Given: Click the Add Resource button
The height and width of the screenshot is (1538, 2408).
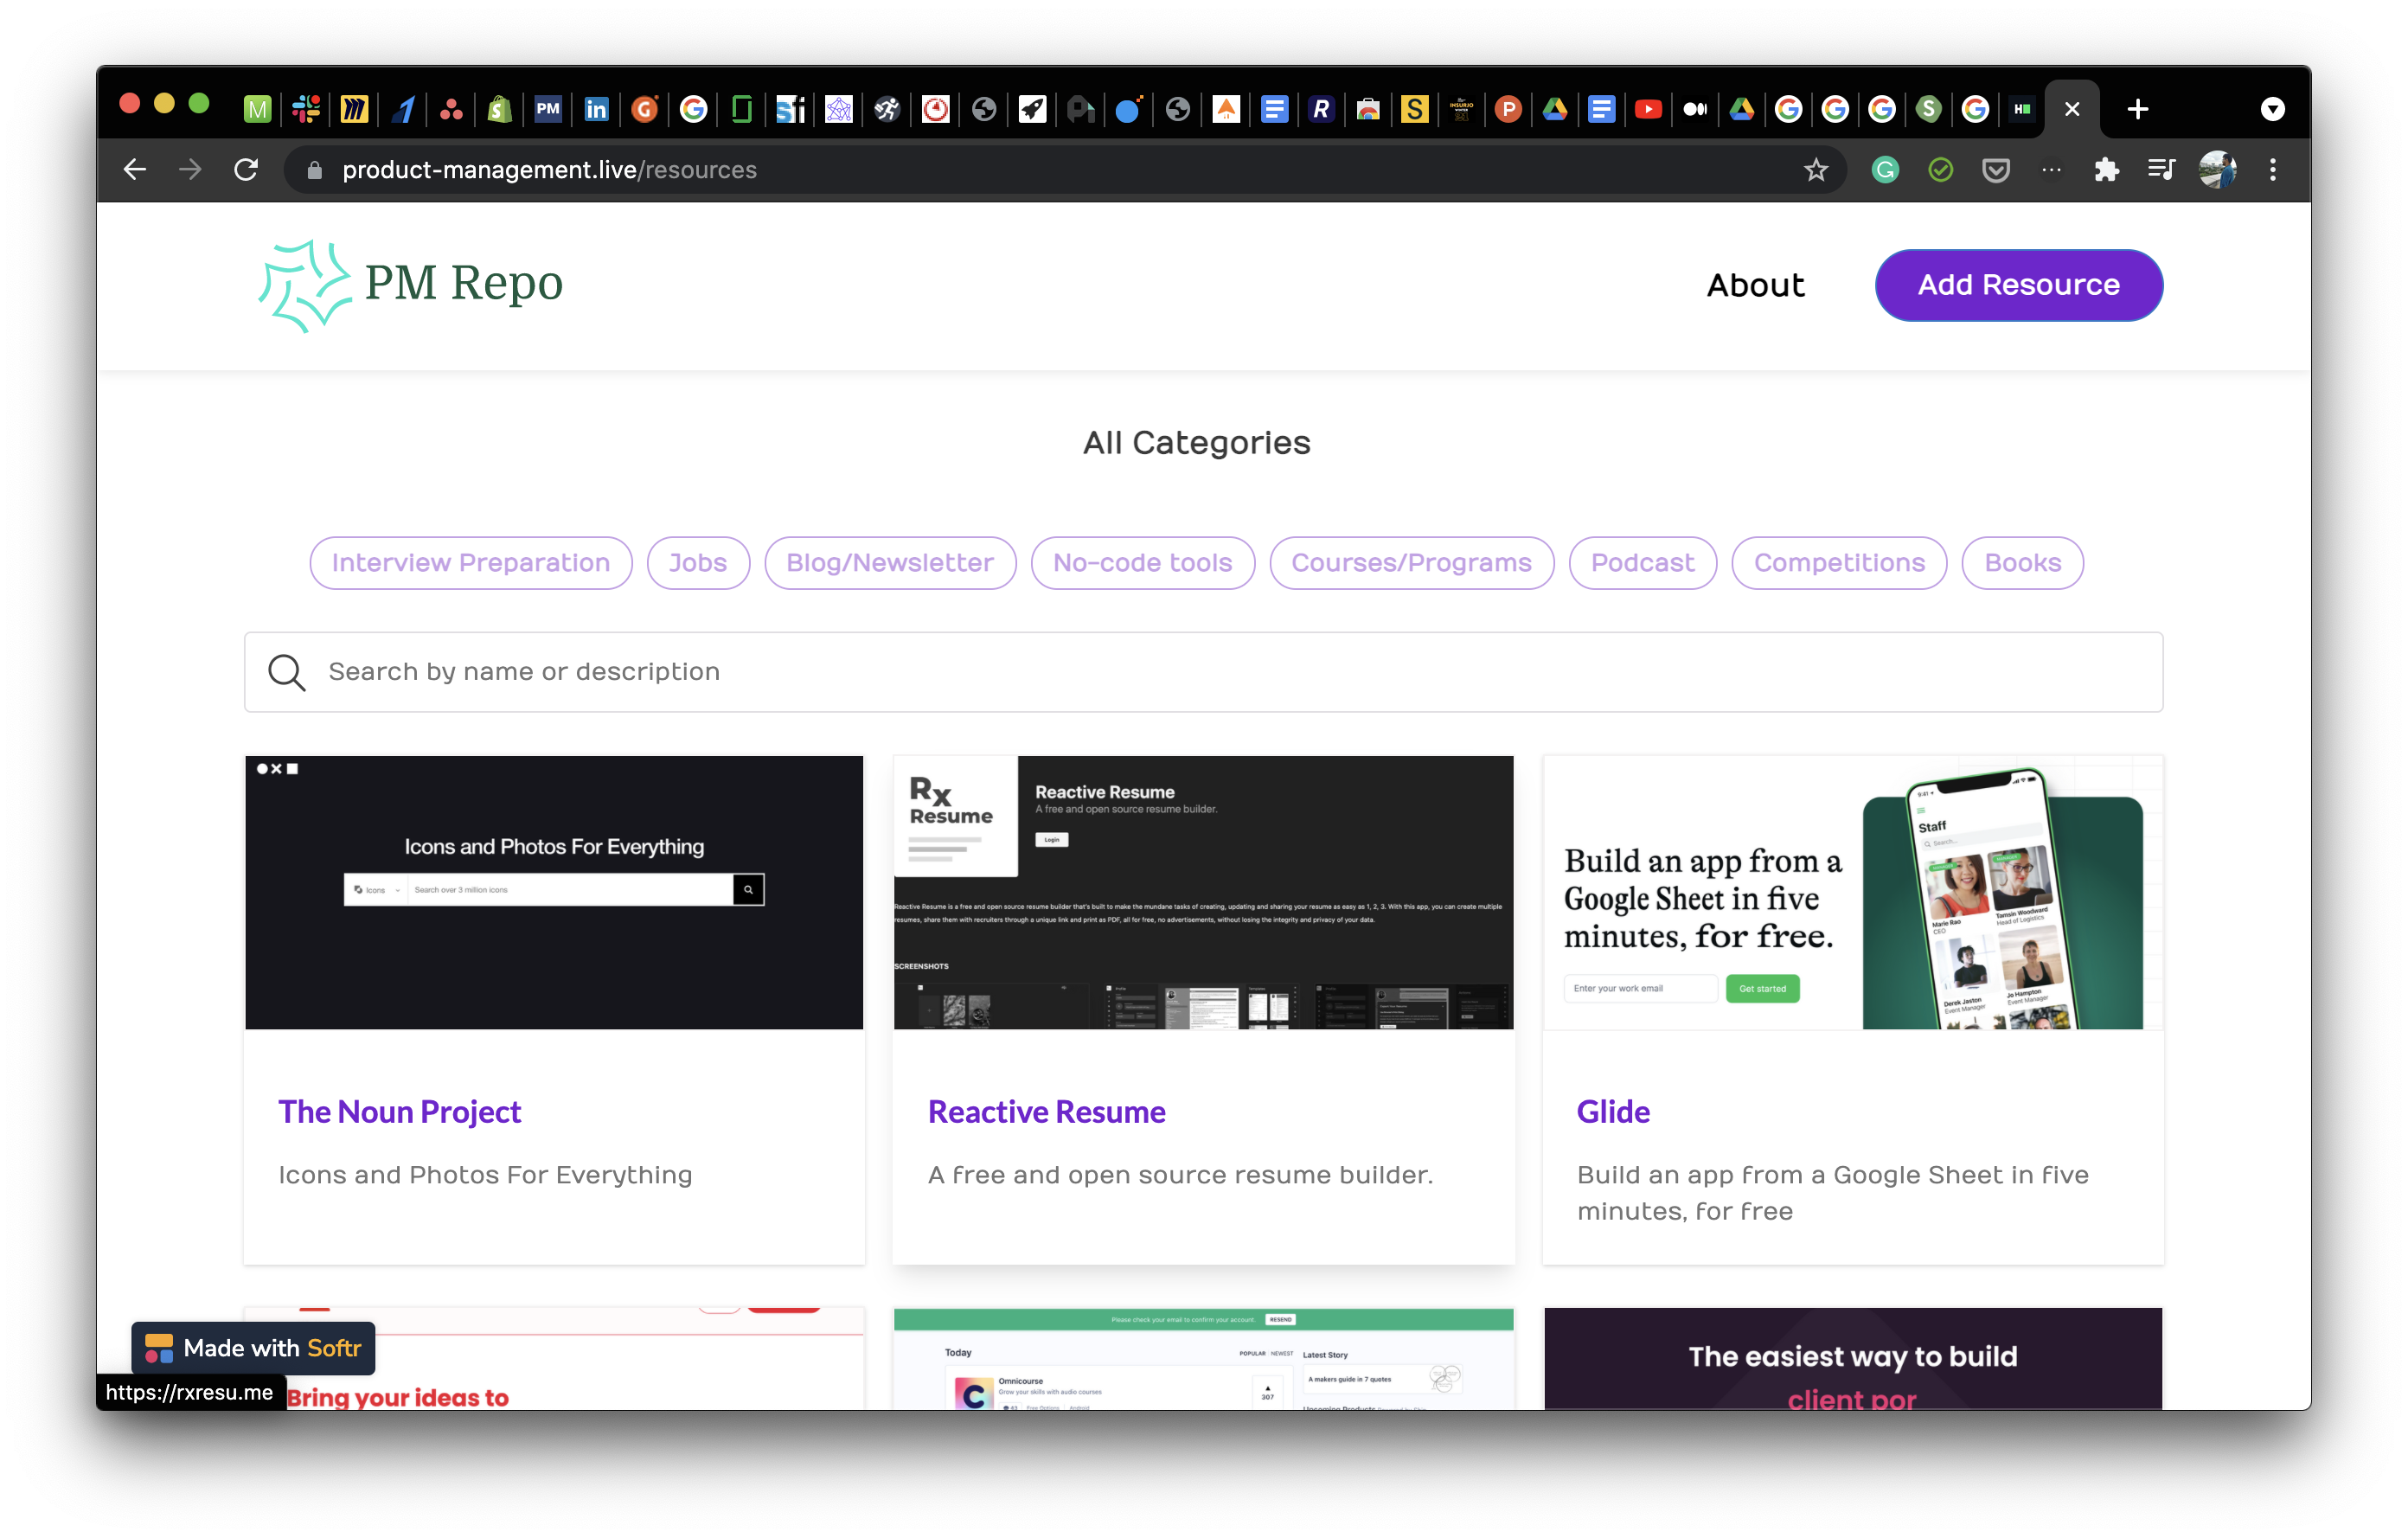Looking at the screenshot, I should 2018,285.
